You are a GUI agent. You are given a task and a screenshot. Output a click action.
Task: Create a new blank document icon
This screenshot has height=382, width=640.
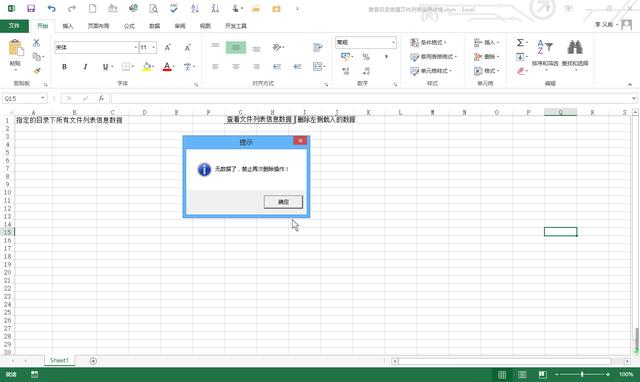tap(93, 8)
